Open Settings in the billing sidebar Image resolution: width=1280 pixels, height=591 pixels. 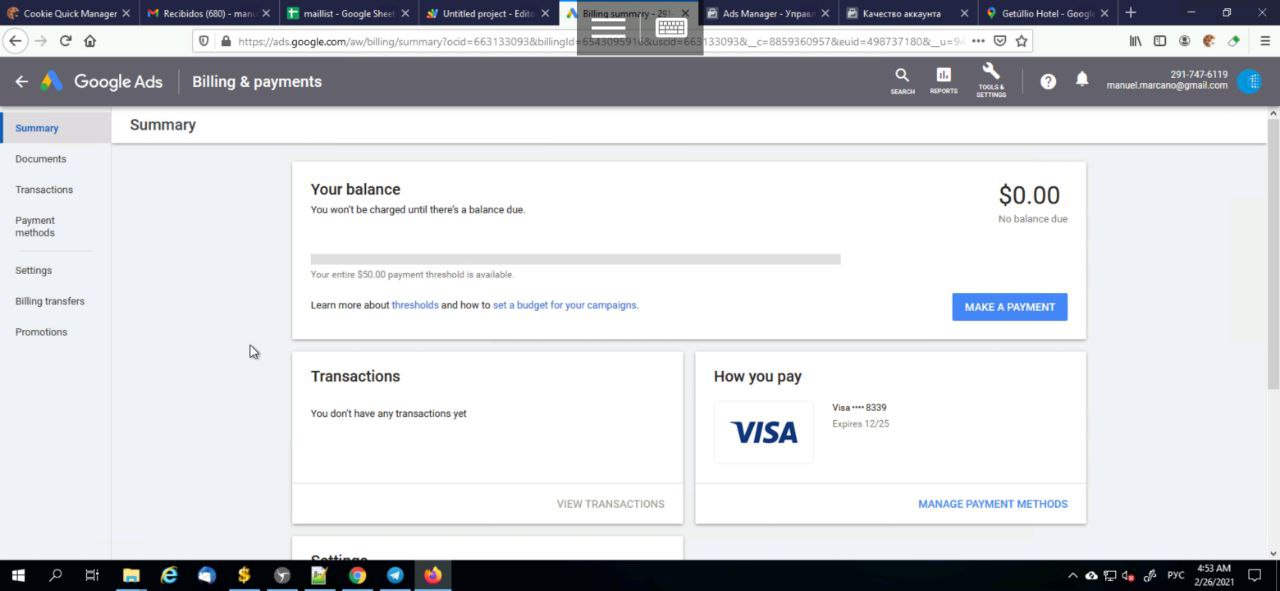pos(33,271)
